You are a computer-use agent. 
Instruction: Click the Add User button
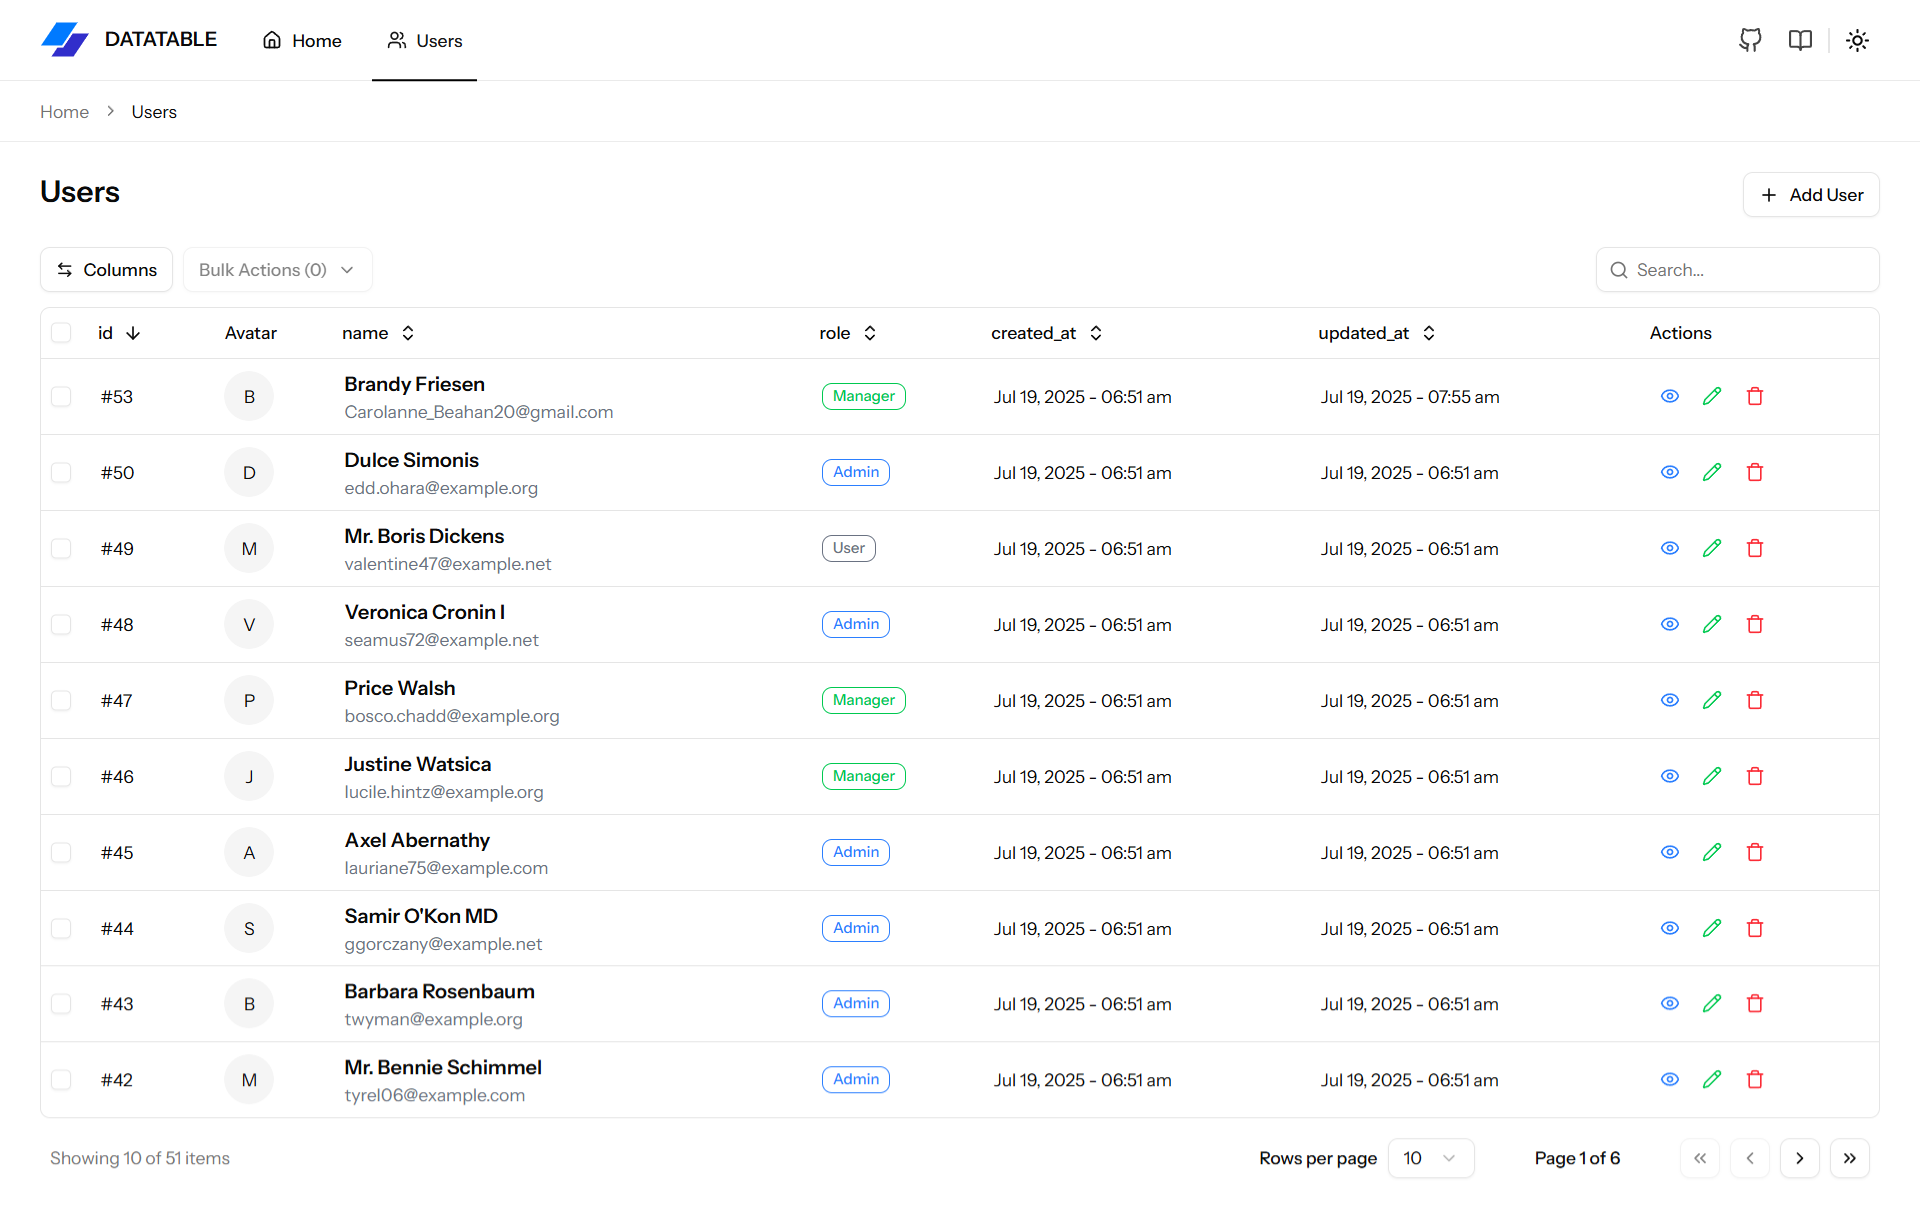1811,195
